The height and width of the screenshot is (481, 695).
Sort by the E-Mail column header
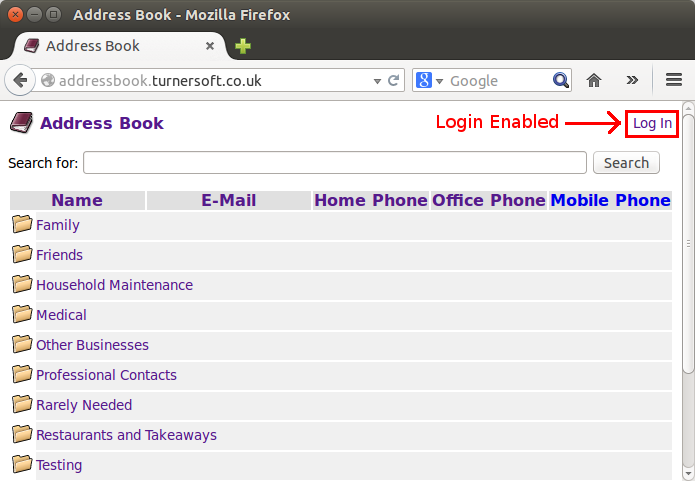pos(229,200)
